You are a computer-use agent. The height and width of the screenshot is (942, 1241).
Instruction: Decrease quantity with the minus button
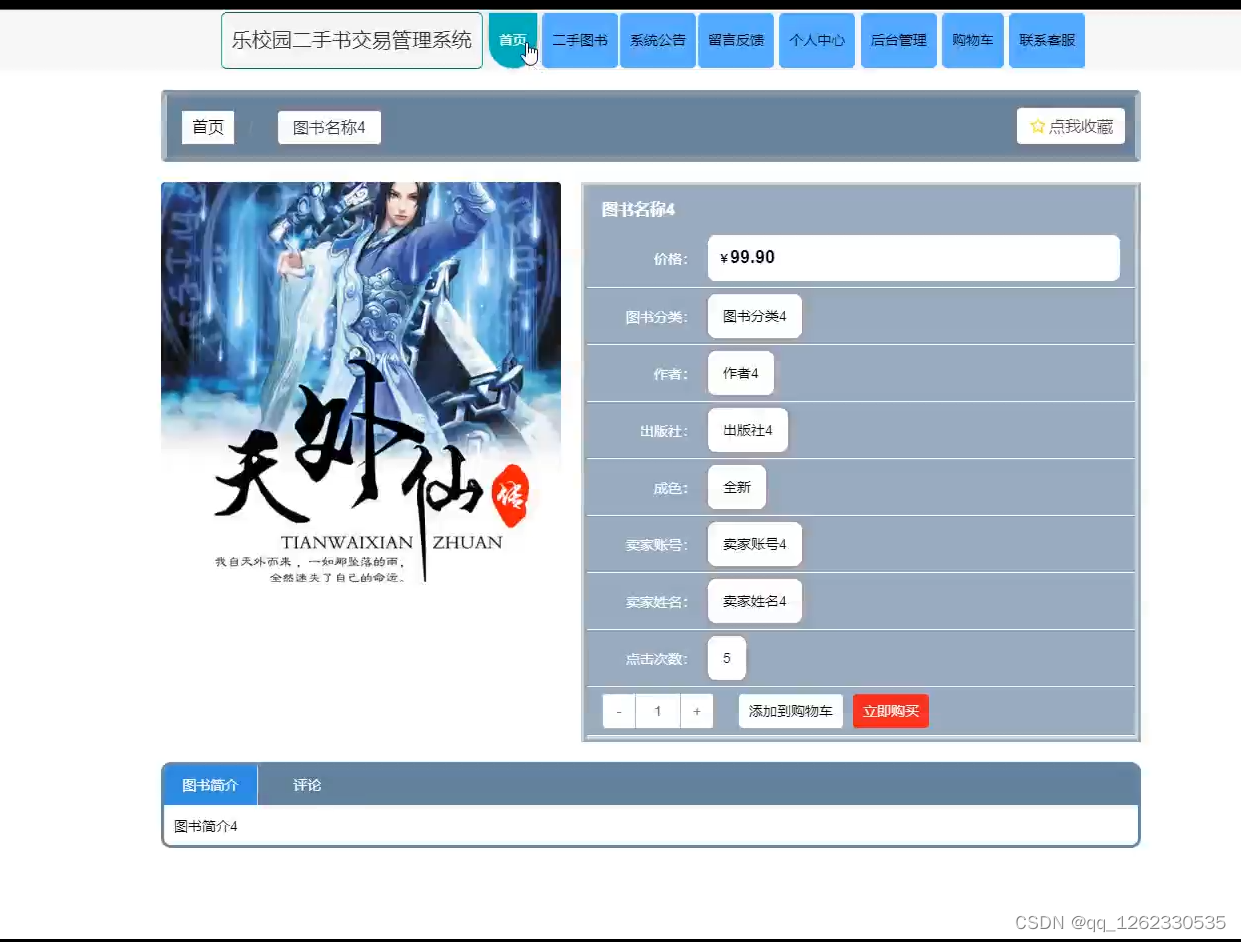tap(619, 711)
